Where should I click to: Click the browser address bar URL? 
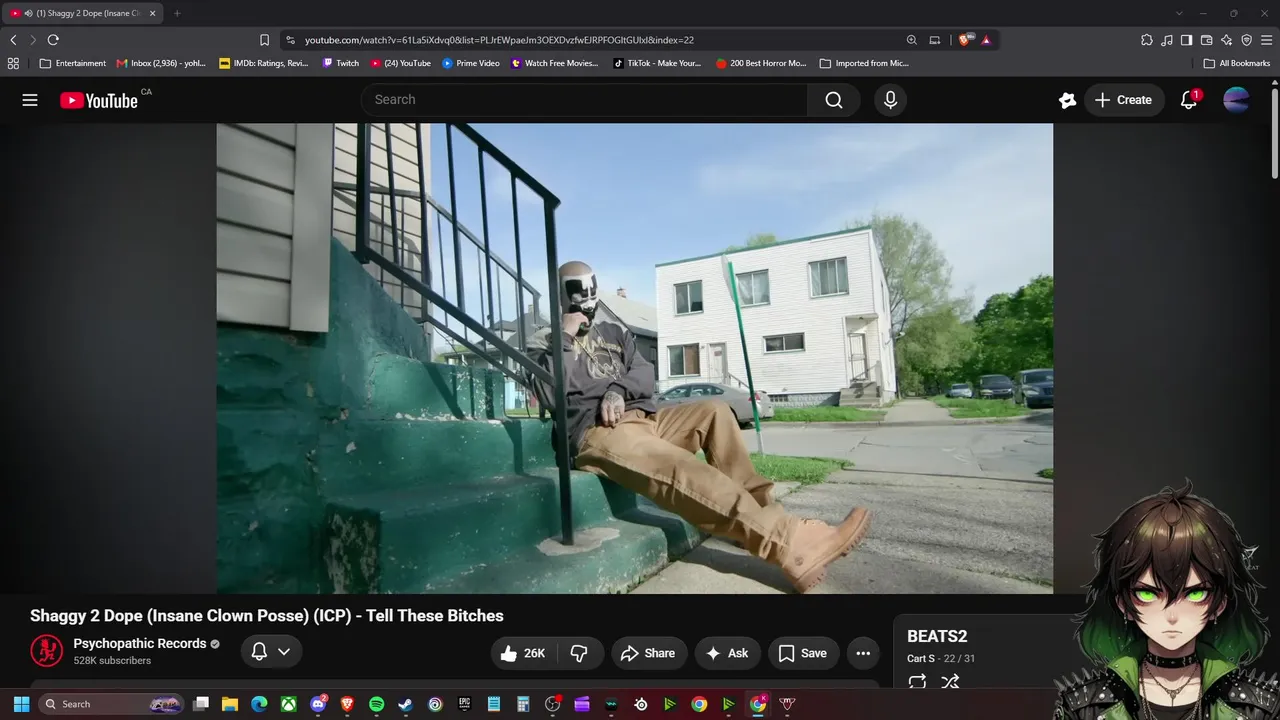pyautogui.click(x=499, y=40)
